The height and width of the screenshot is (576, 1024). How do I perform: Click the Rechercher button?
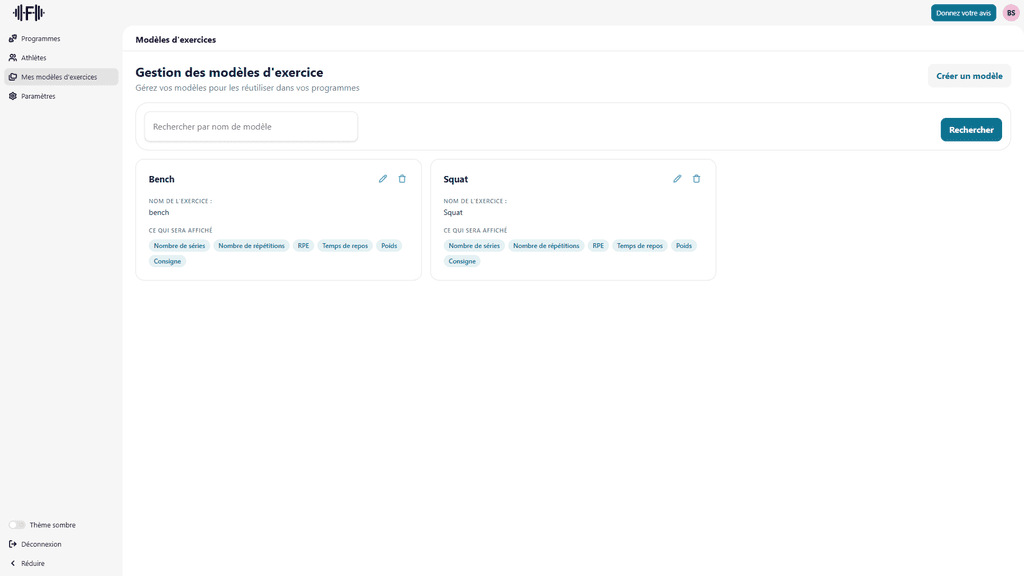click(970, 130)
